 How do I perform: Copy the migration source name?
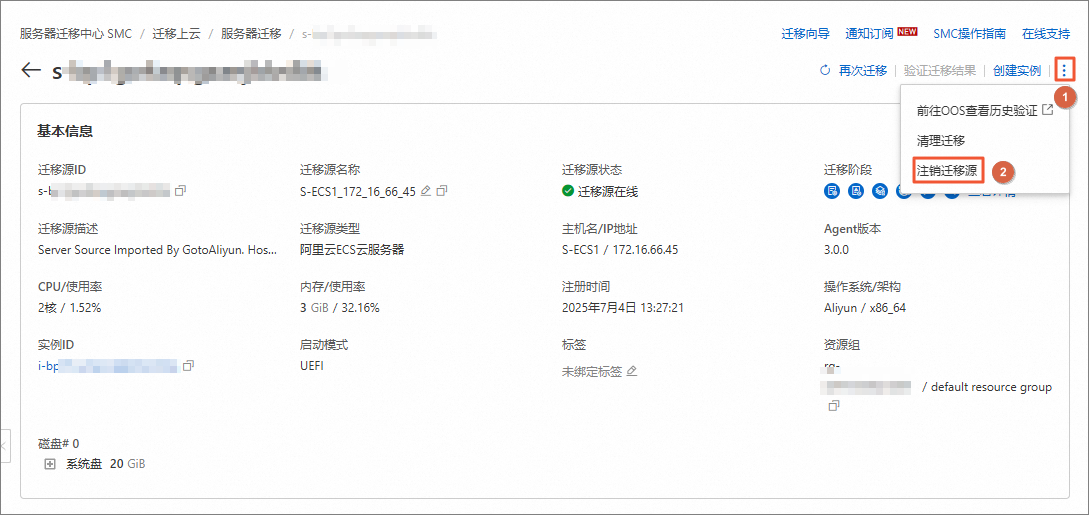point(441,190)
